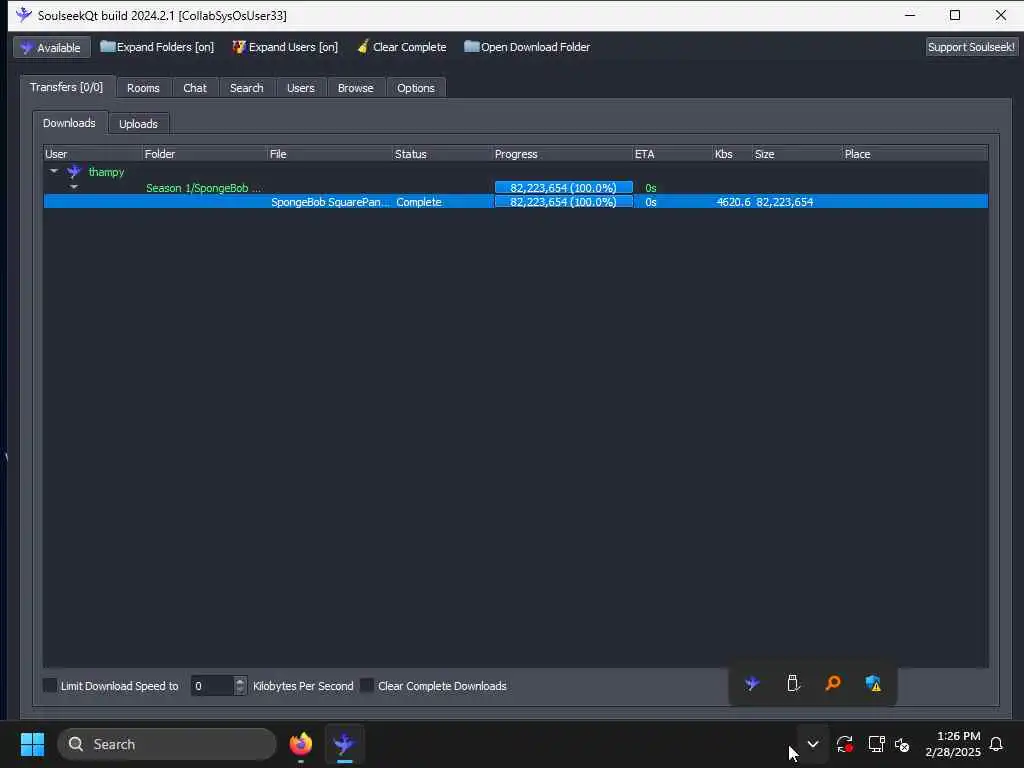Open Download Folder

(527, 47)
